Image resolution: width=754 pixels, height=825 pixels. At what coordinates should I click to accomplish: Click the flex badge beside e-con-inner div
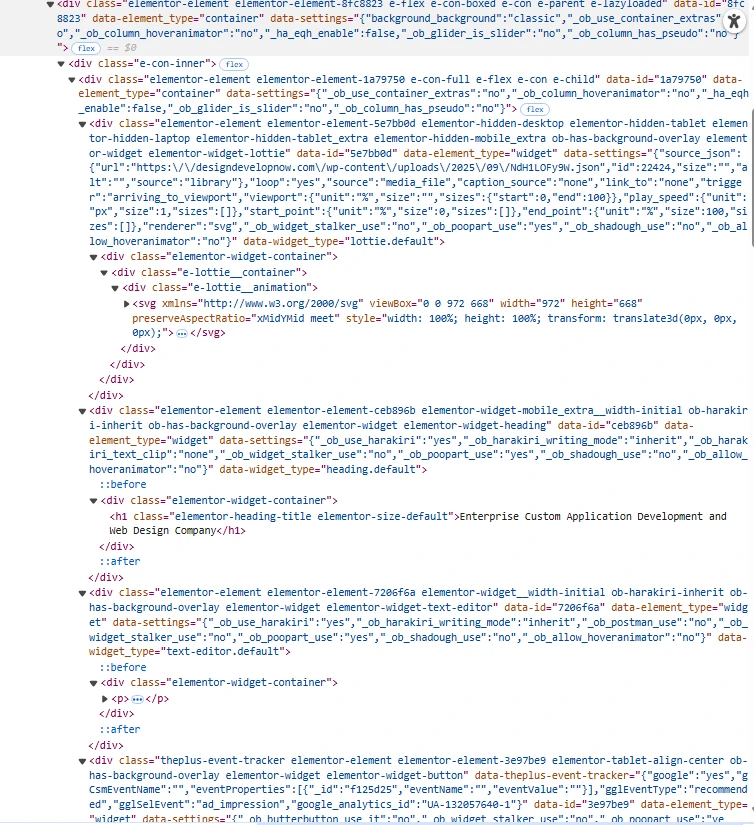coord(234,64)
